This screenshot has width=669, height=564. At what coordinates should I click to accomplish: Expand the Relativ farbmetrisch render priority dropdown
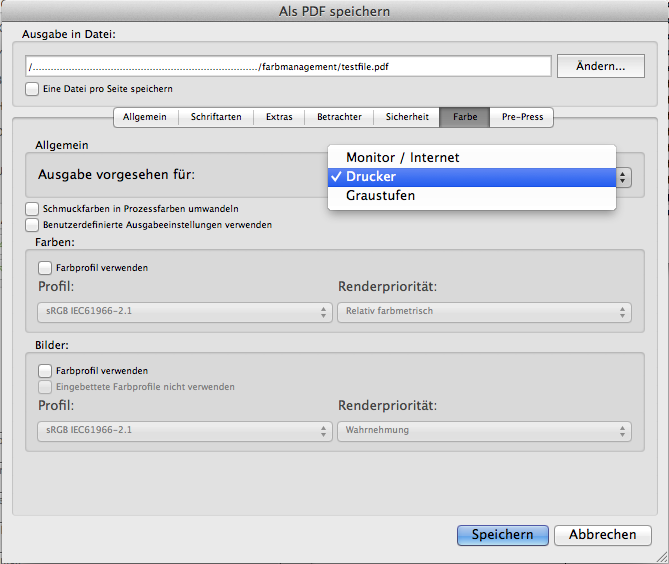click(x=484, y=312)
